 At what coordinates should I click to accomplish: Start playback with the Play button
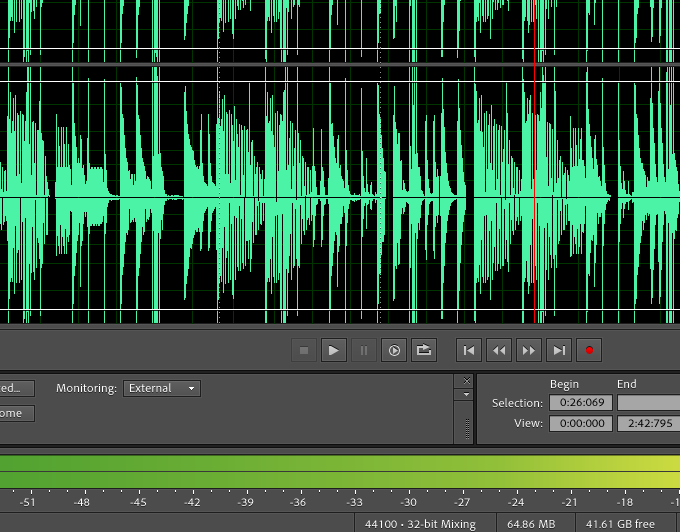click(333, 350)
